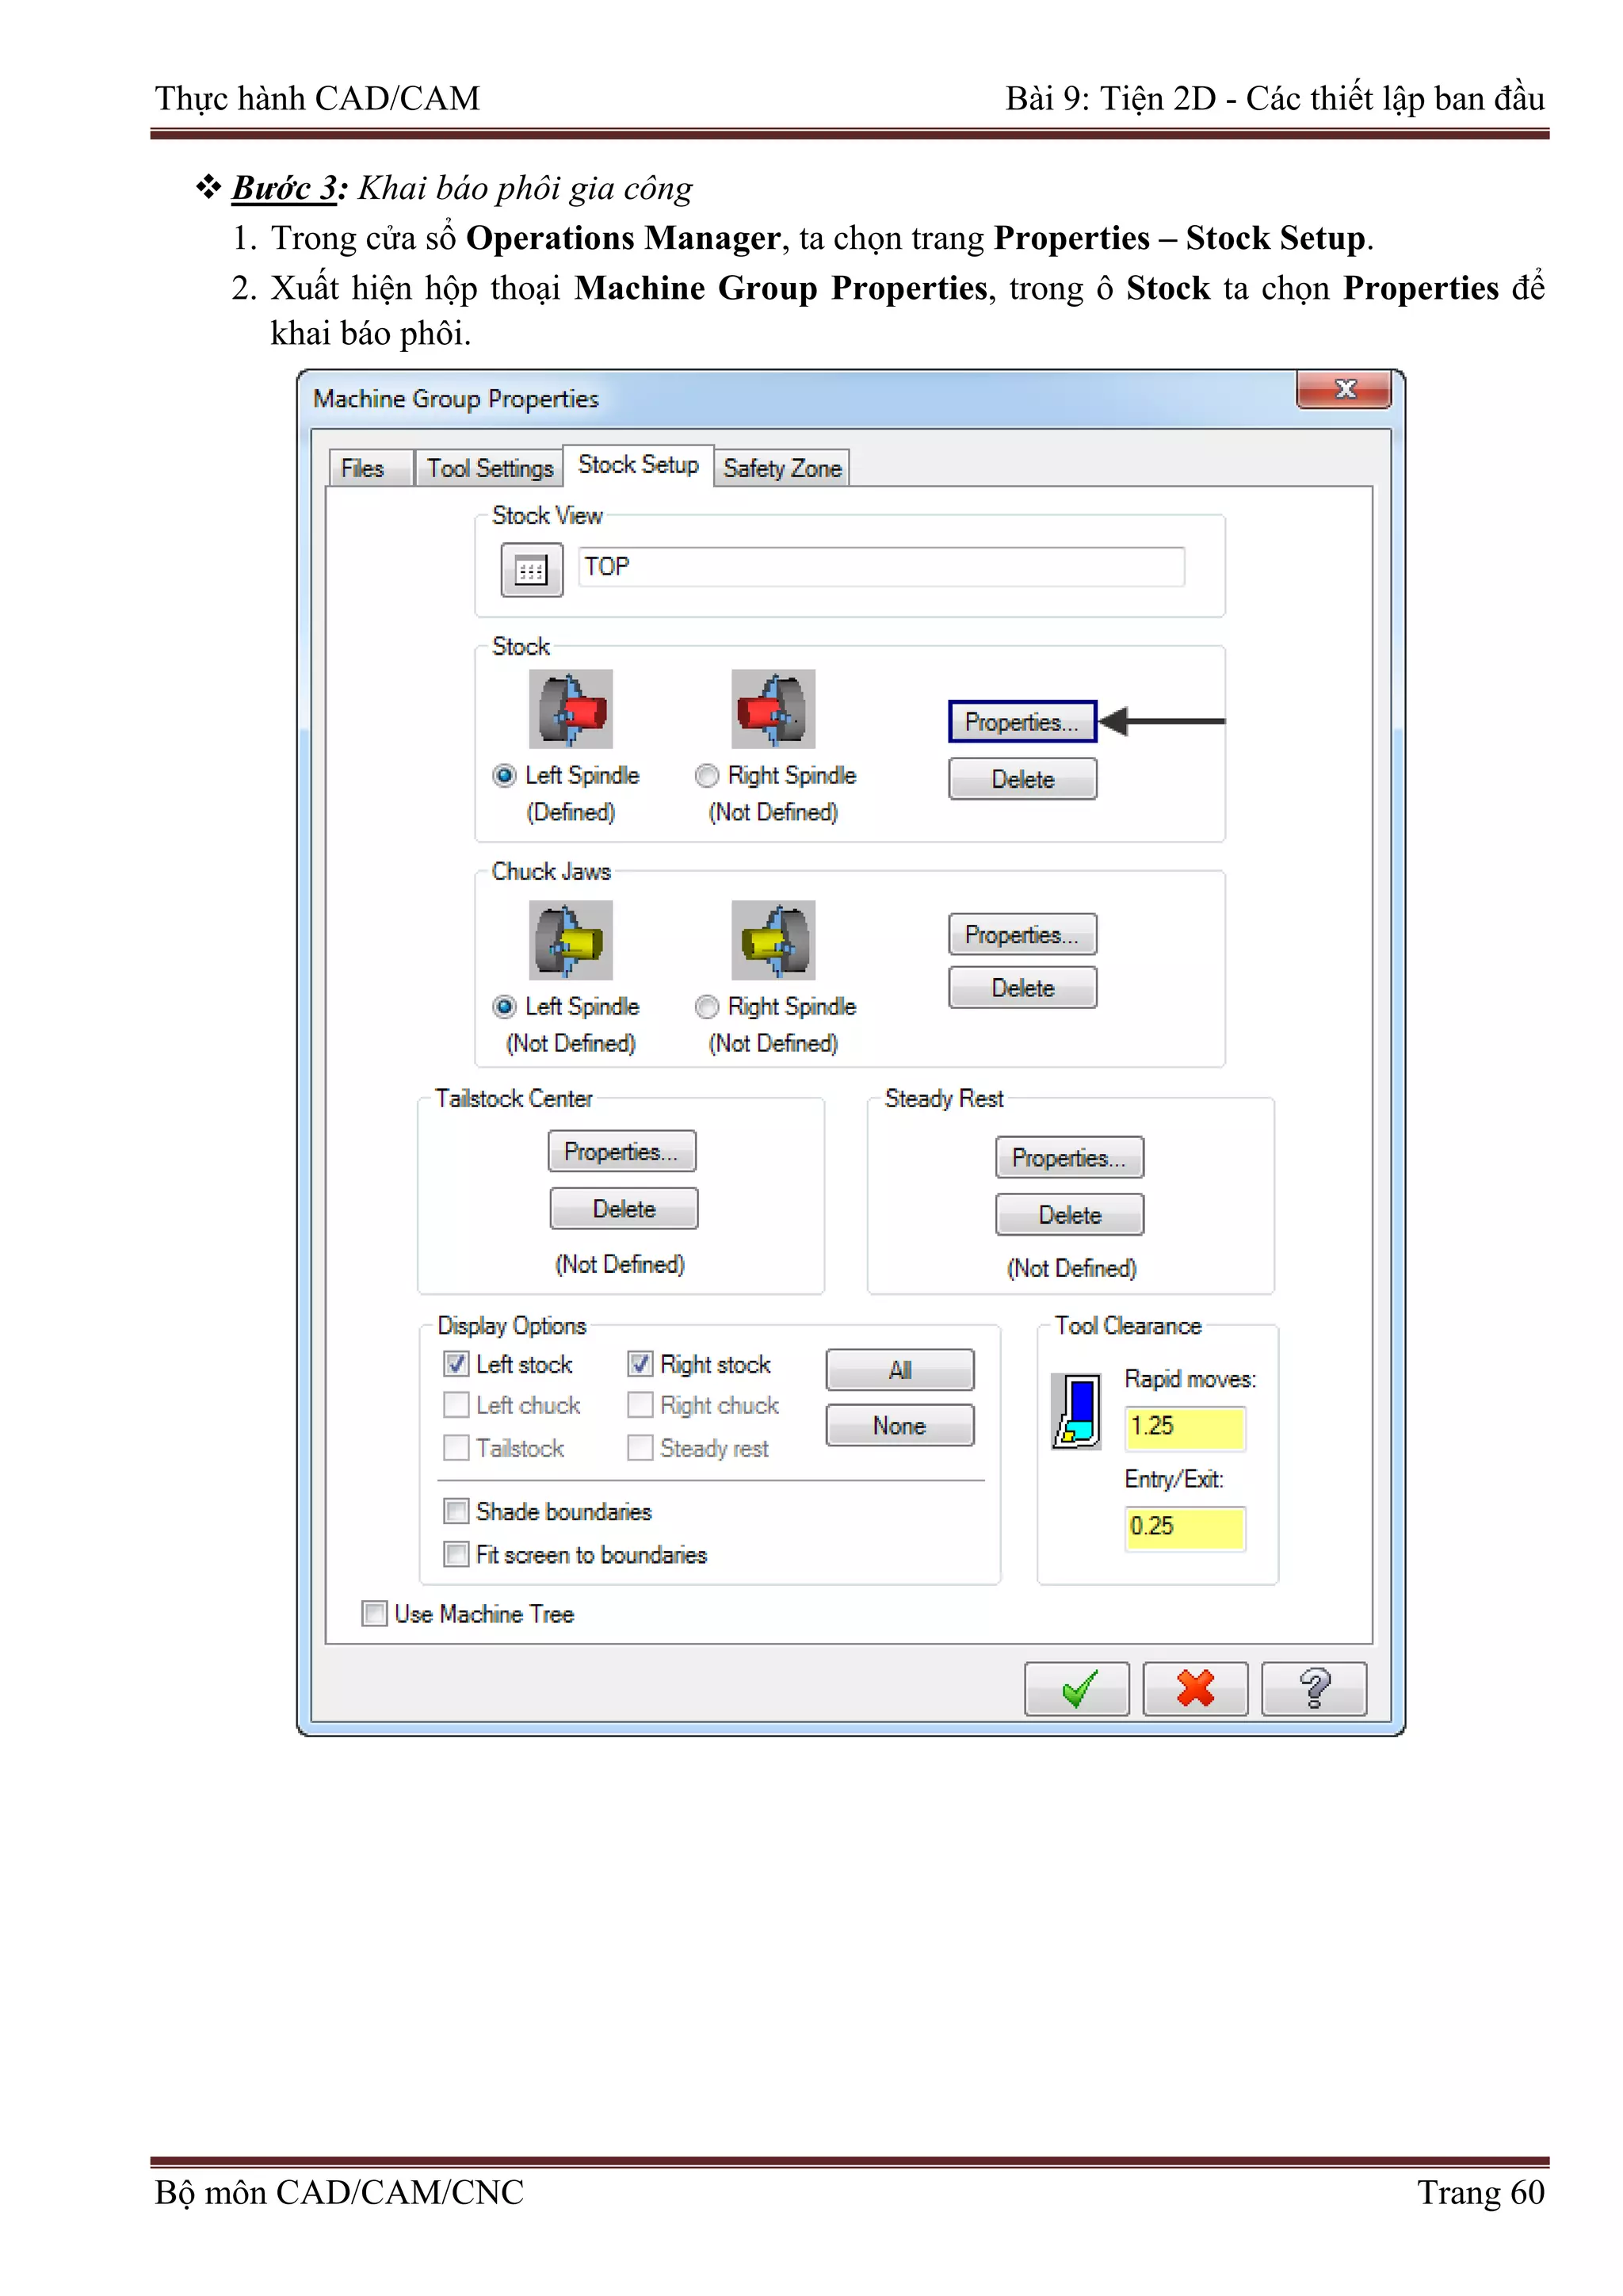
Task: Click the Tool Clearance blue diagram icon
Action: (1077, 1411)
